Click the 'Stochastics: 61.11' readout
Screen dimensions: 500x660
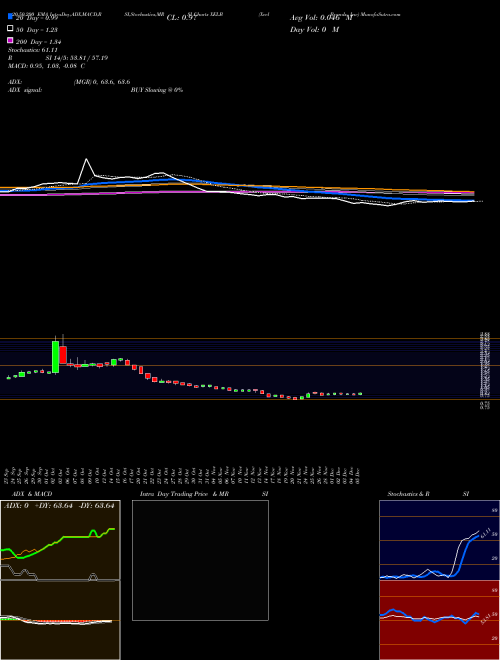click(32, 50)
